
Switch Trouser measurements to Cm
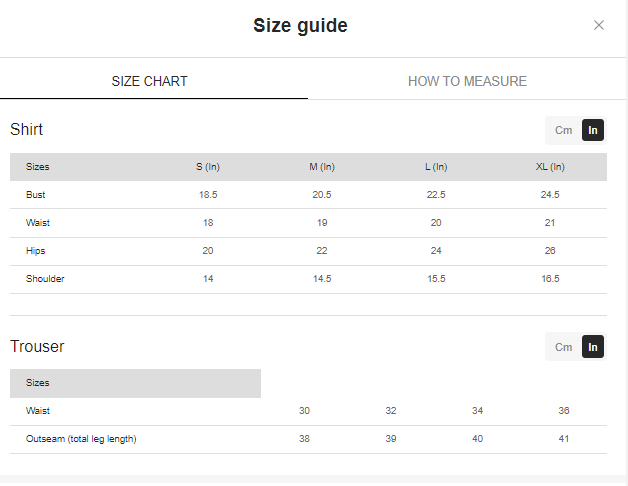563,347
